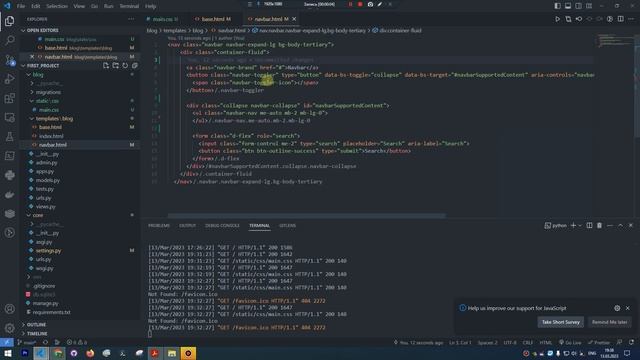Kill the terminal with the trash icon
The image size is (640, 360).
[599, 225]
